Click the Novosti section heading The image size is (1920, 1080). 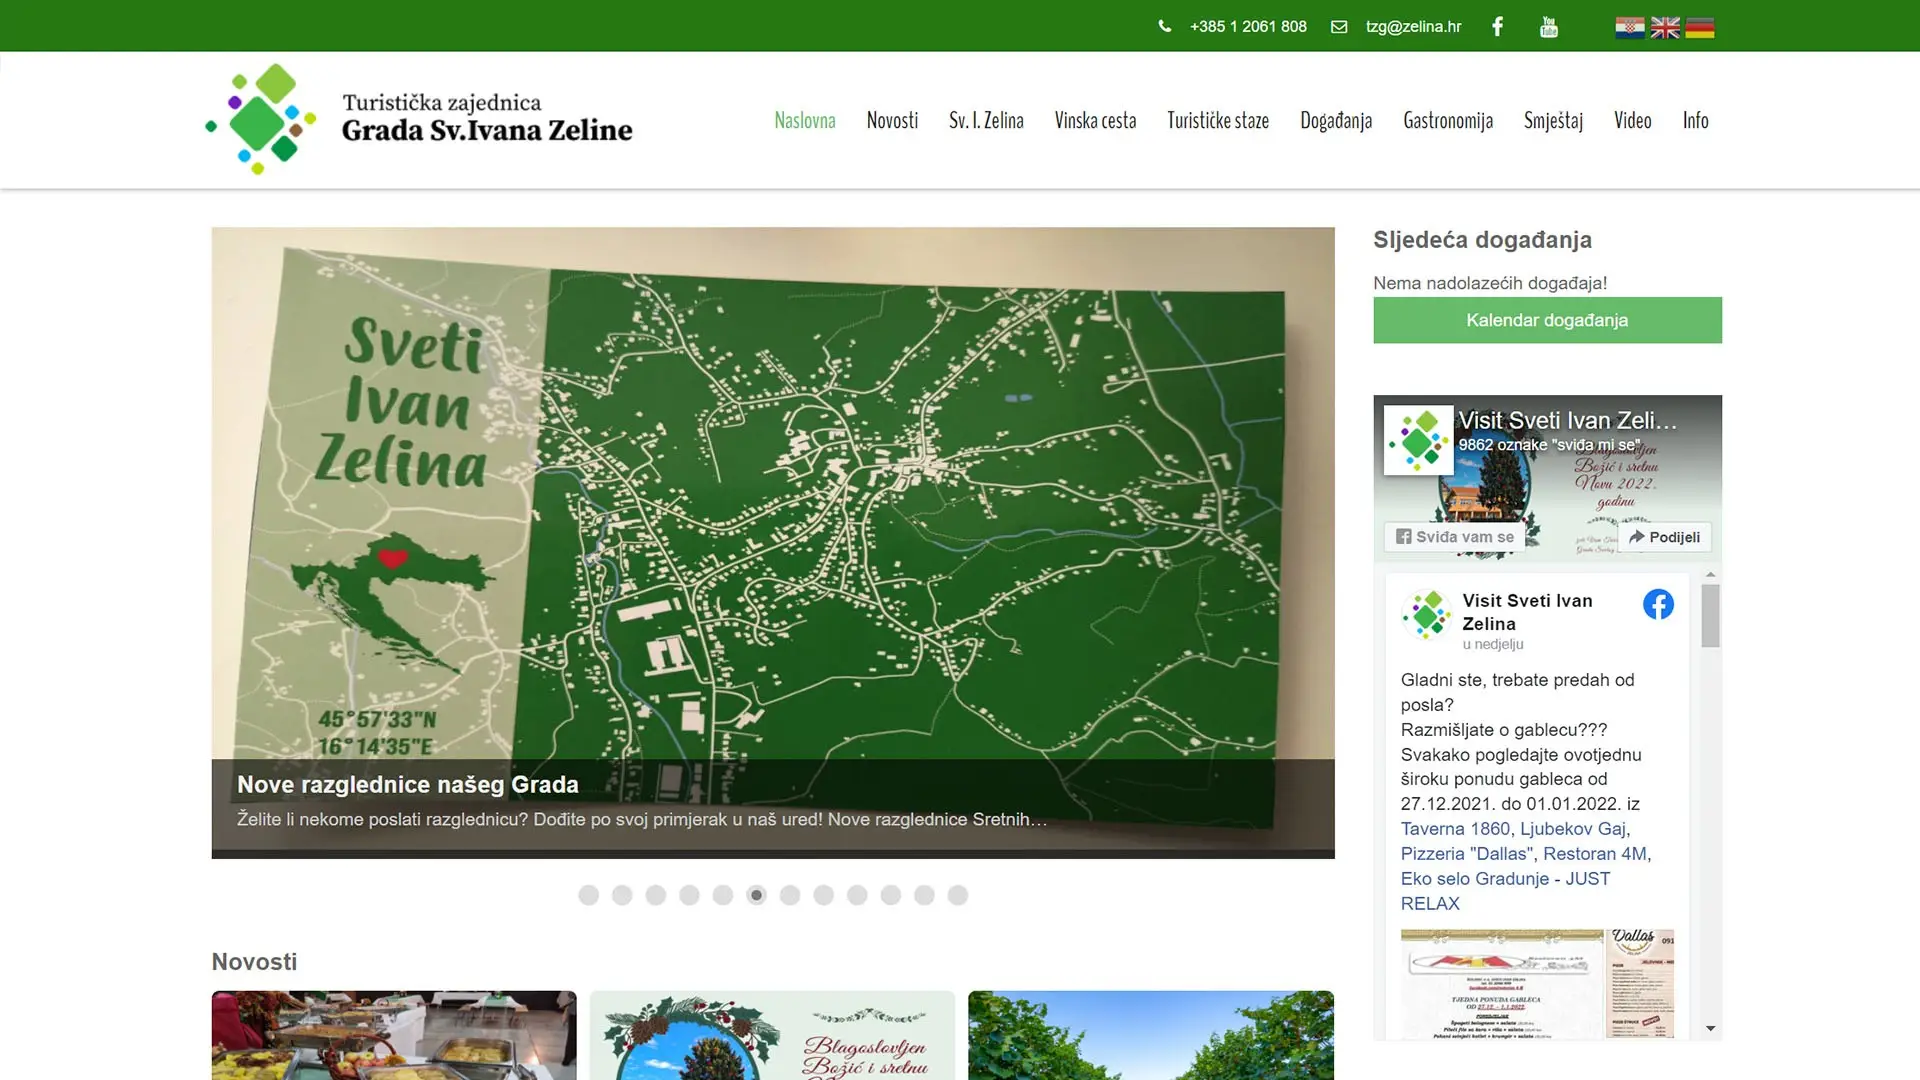(254, 962)
